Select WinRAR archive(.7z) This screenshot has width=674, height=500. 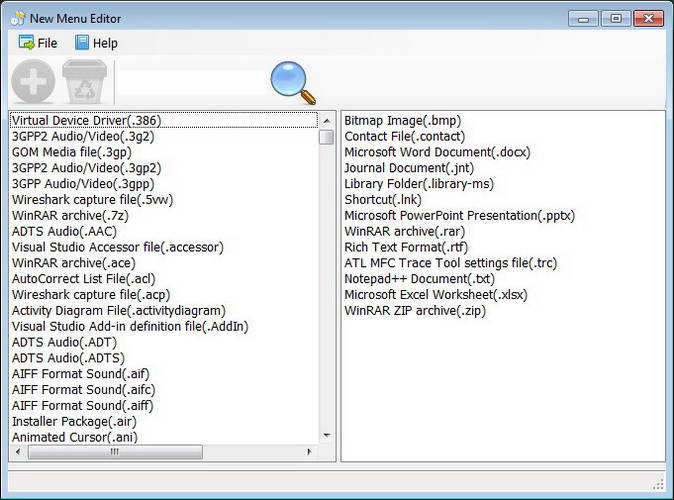(164, 215)
